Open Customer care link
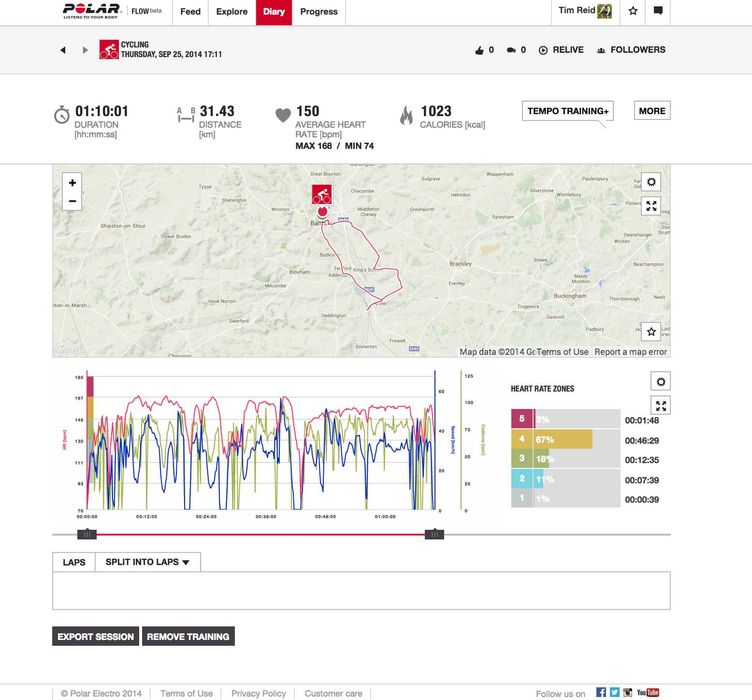 pos(333,693)
